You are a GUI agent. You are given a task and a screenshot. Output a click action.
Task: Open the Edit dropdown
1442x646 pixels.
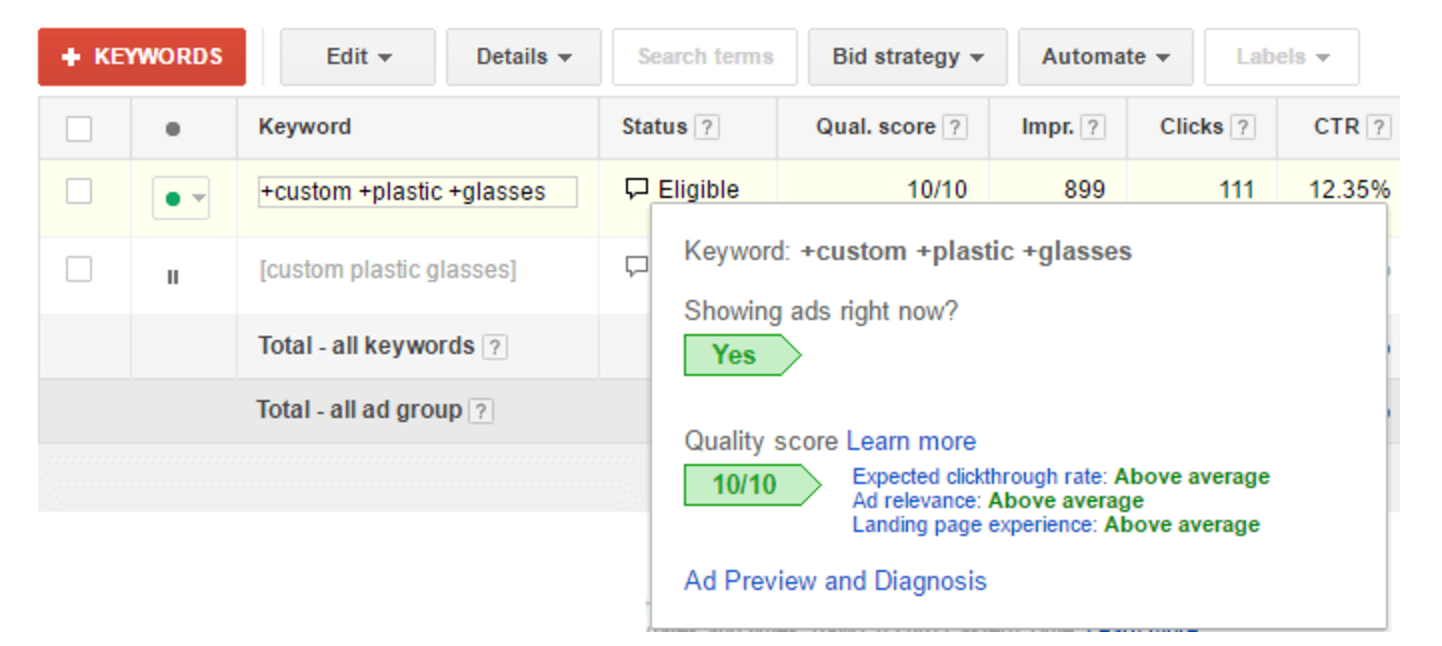point(357,57)
